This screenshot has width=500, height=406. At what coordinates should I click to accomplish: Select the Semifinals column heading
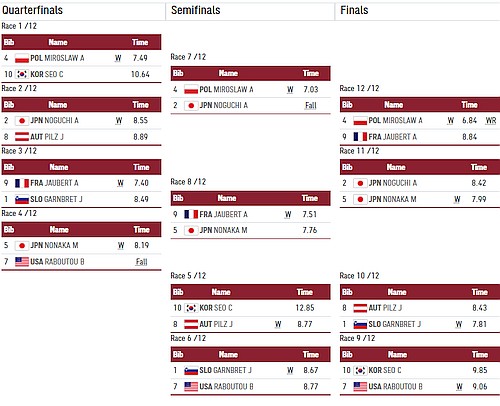coord(196,10)
